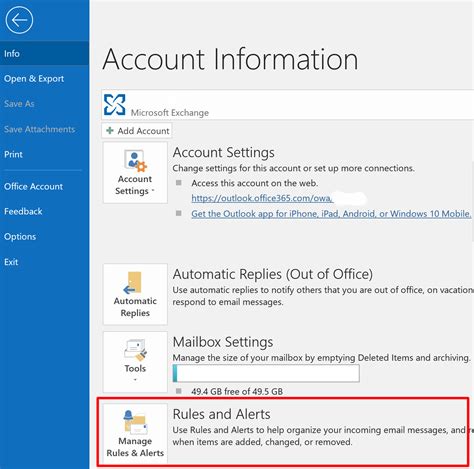Open the Account Settings button
Image resolution: width=474 pixels, height=469 pixels.
[x=135, y=173]
